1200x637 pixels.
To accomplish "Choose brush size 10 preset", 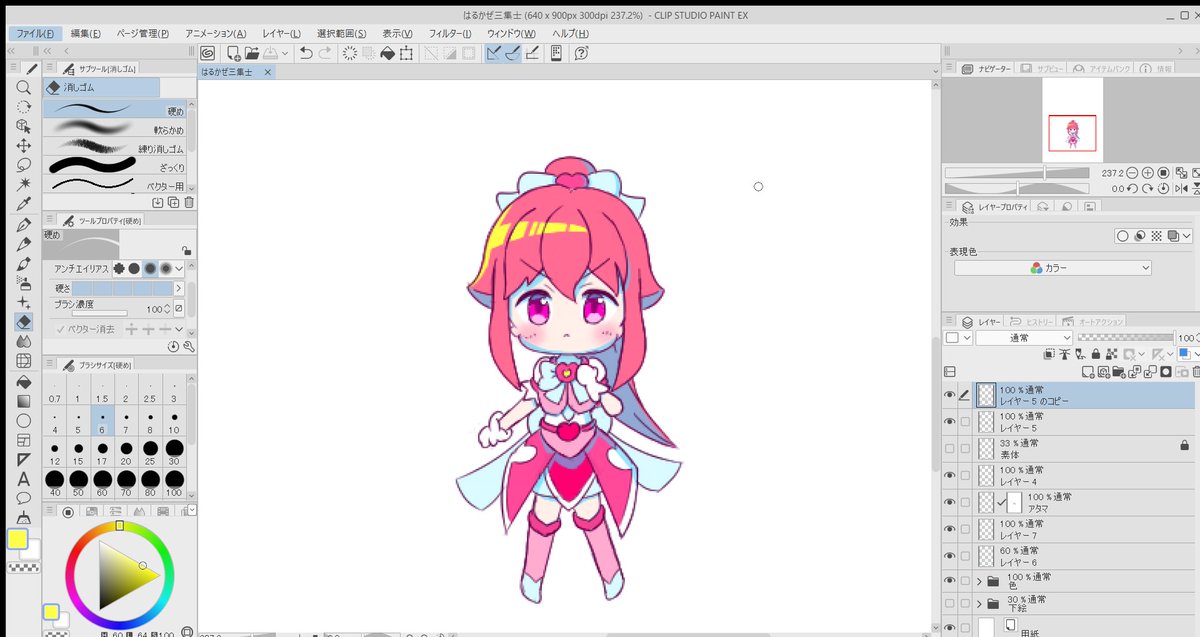I will [173, 420].
